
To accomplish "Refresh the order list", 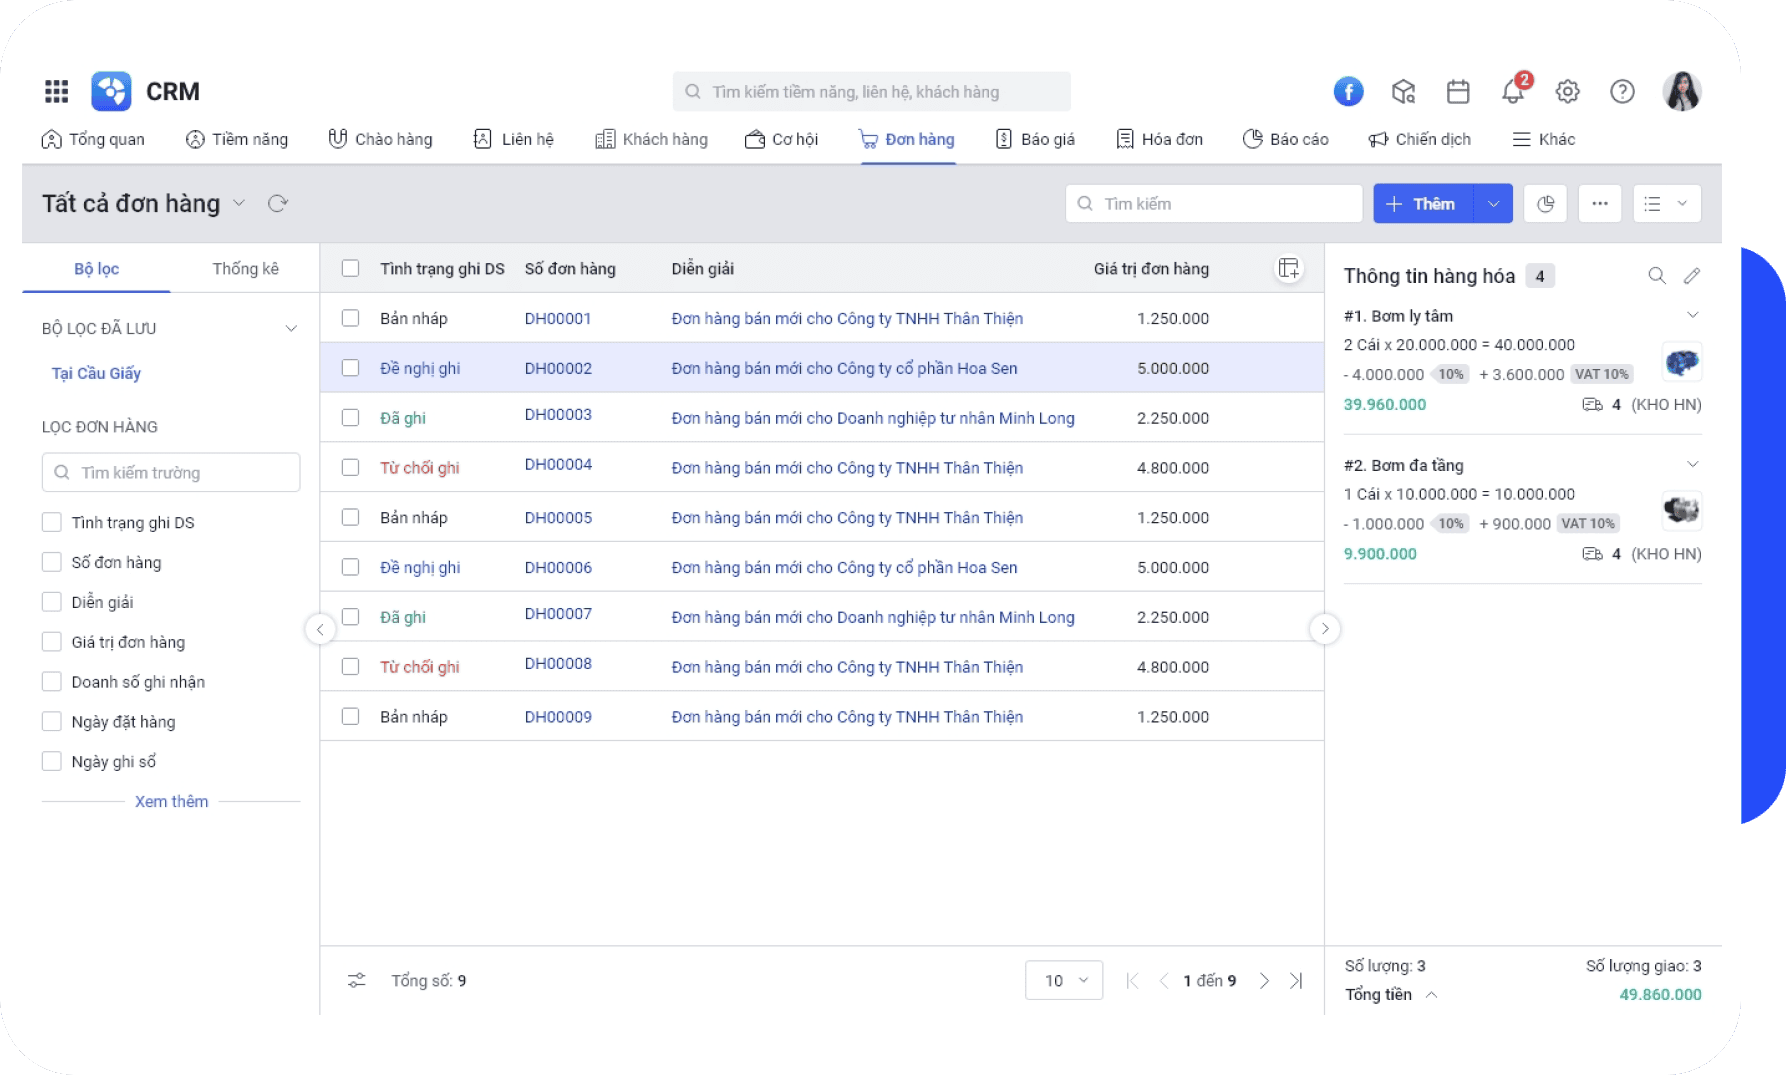I will (278, 204).
